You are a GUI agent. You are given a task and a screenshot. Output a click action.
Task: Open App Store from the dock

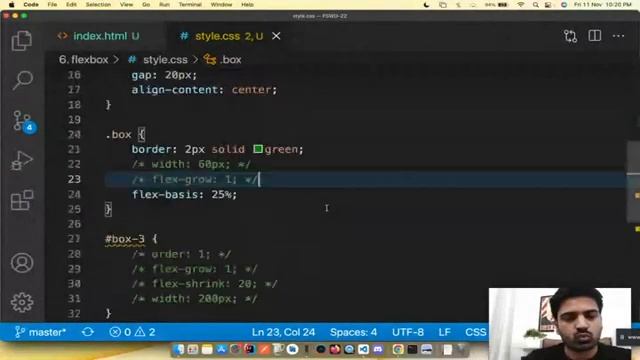[x=221, y=349]
